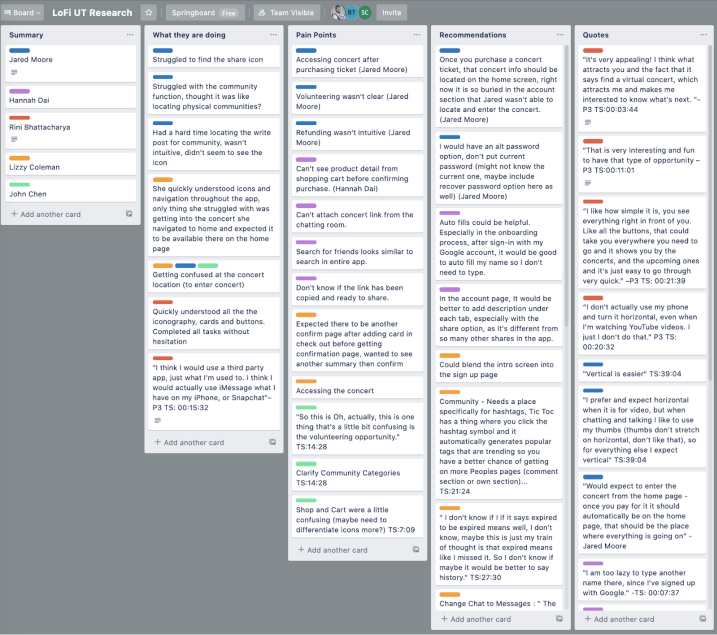Open 'Volunteering wasn't clear (Jared Moore)' card
The height and width of the screenshot is (635, 717).
(x=357, y=98)
